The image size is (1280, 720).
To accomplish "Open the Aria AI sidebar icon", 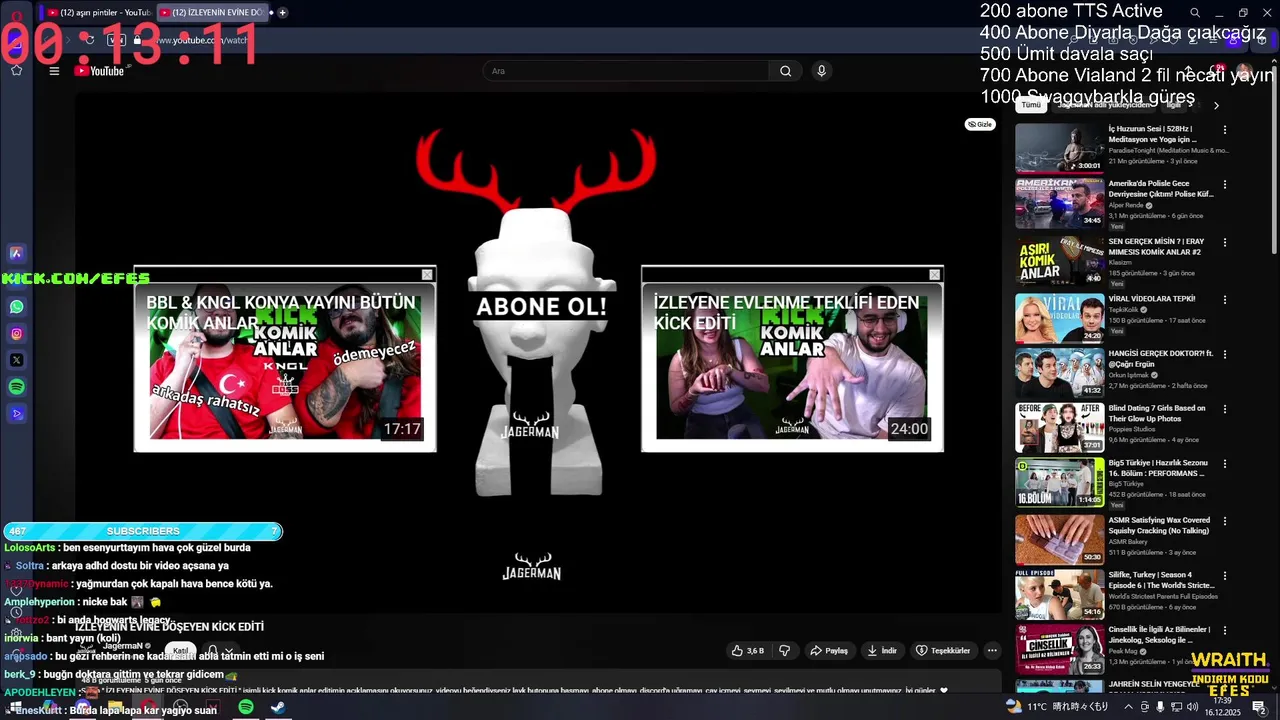I will [x=16, y=253].
